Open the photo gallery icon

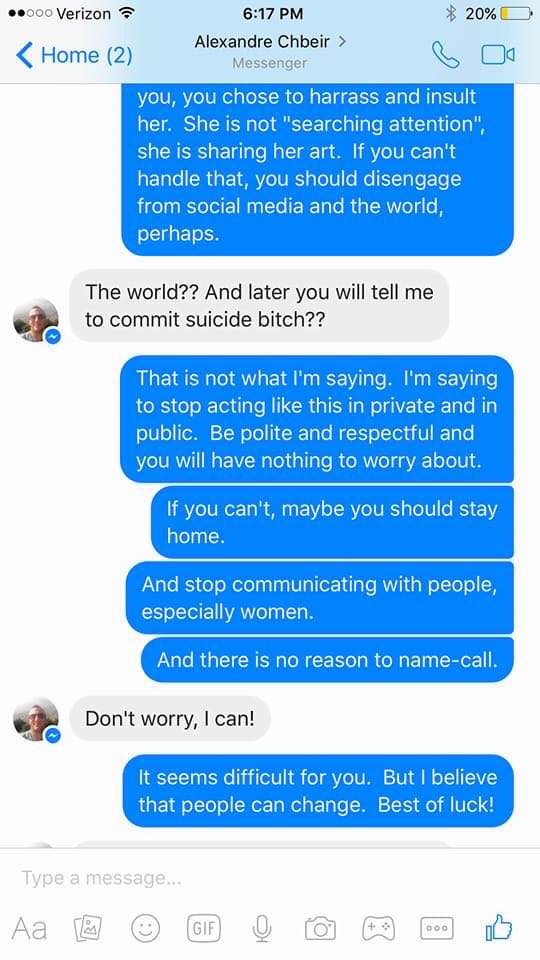[x=88, y=928]
